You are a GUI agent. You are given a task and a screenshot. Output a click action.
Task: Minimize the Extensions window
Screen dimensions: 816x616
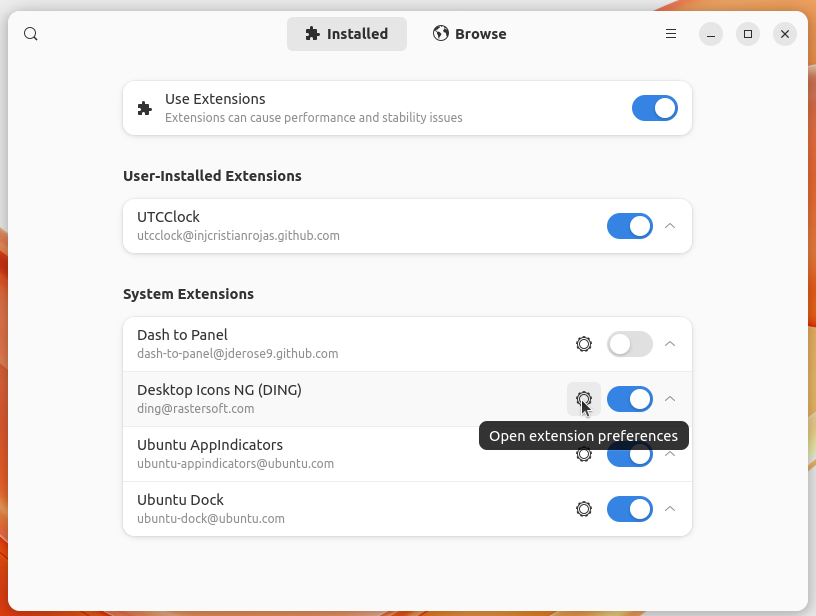[x=711, y=34]
